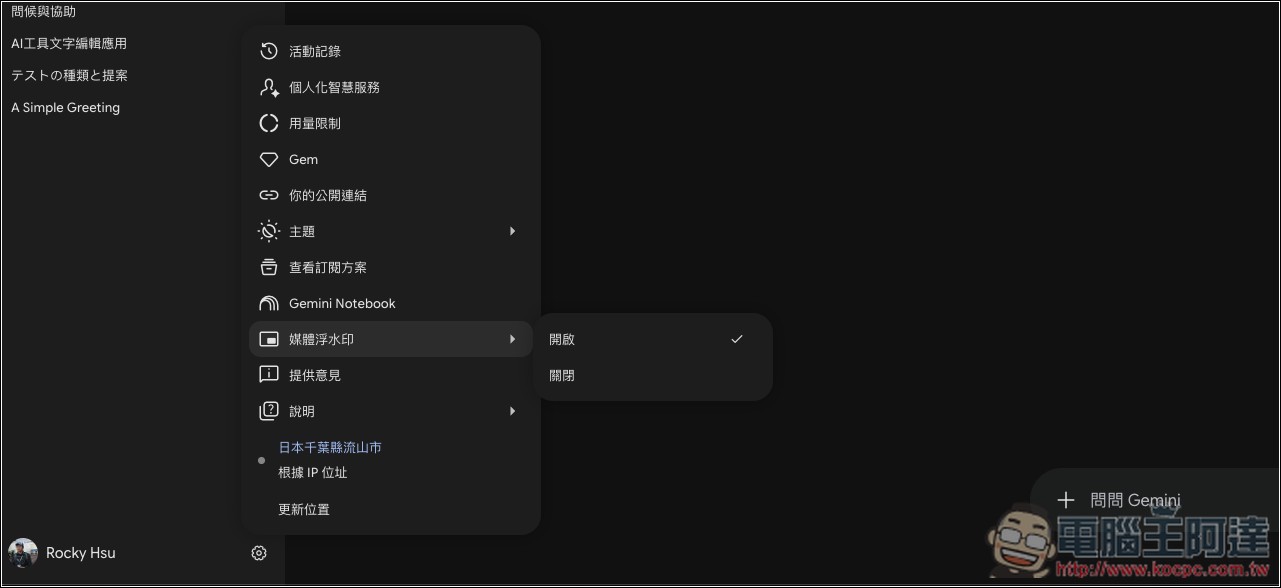
Task: Click the Gemini Notebook arc icon
Action: coord(269,303)
